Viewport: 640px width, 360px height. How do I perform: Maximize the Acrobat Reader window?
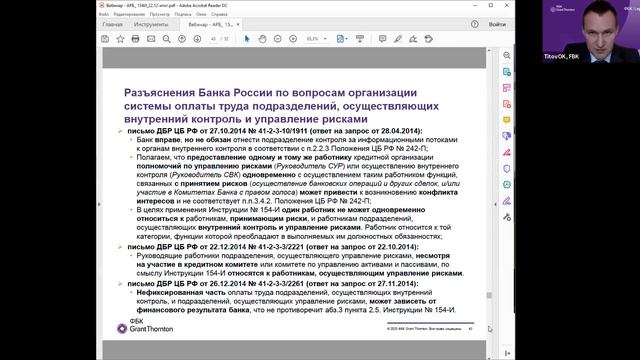pyautogui.click(x=491, y=5)
